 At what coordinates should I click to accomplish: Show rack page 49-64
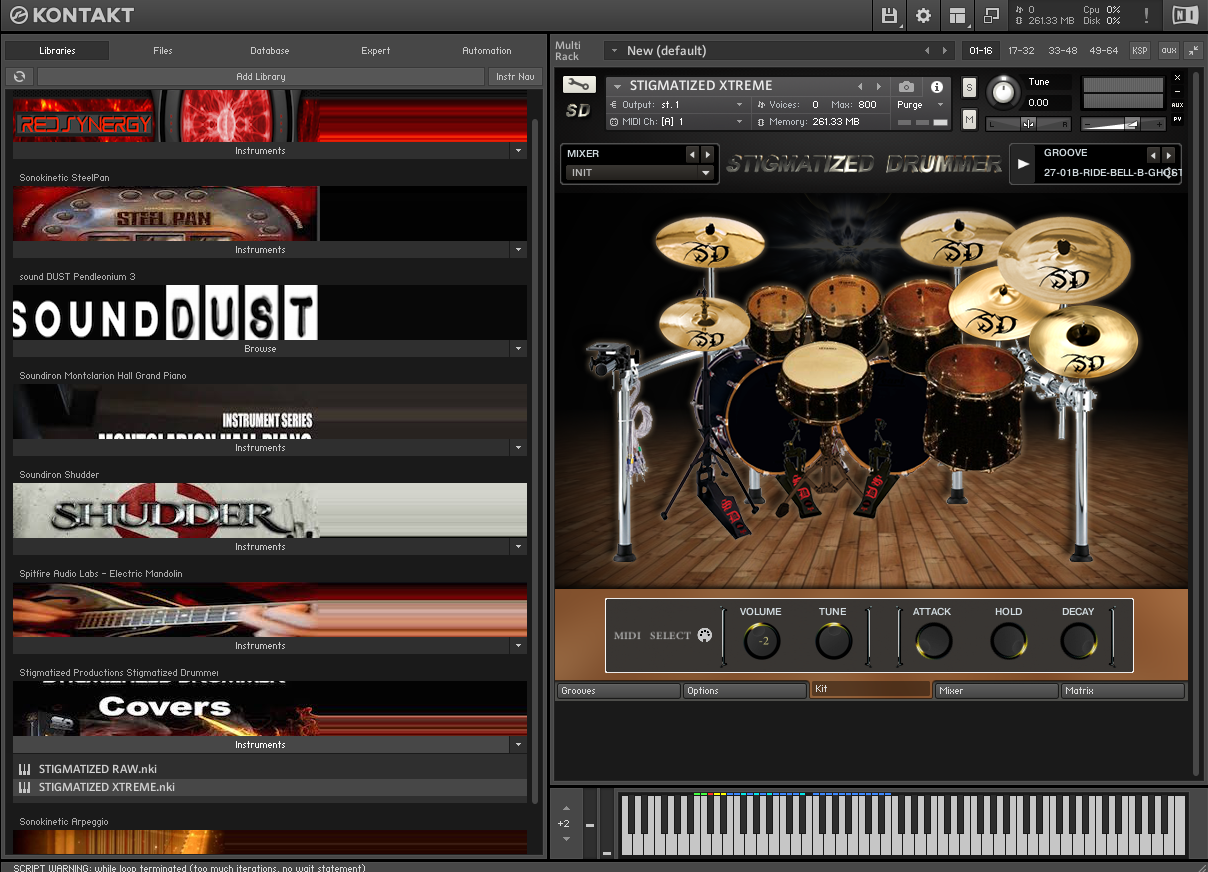click(1104, 50)
